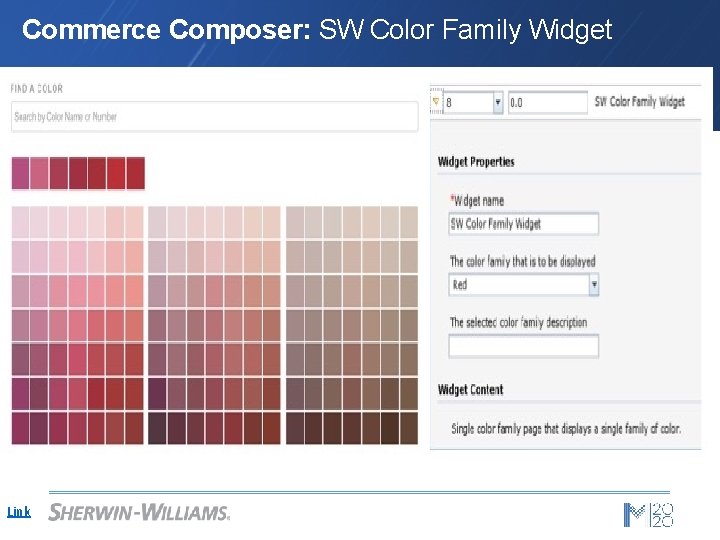The height and width of the screenshot is (540, 720).
Task: Click the Sherwin-Williams logo
Action: click(139, 512)
